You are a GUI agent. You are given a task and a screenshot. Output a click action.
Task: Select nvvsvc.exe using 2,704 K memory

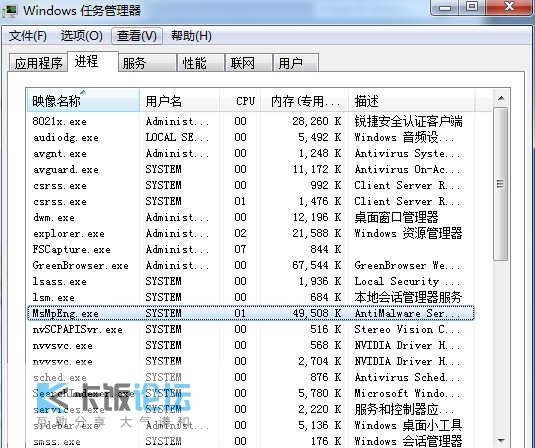[x=250, y=361]
